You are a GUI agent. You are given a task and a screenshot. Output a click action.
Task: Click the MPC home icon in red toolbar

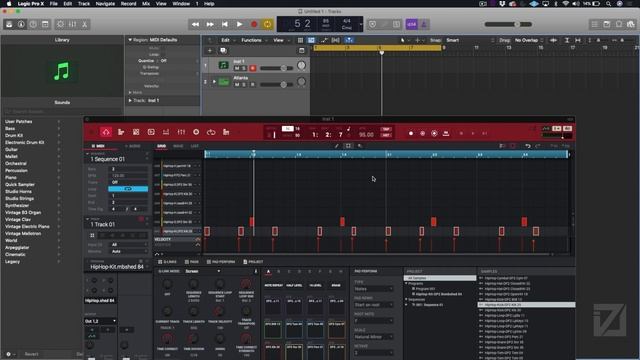[106, 132]
